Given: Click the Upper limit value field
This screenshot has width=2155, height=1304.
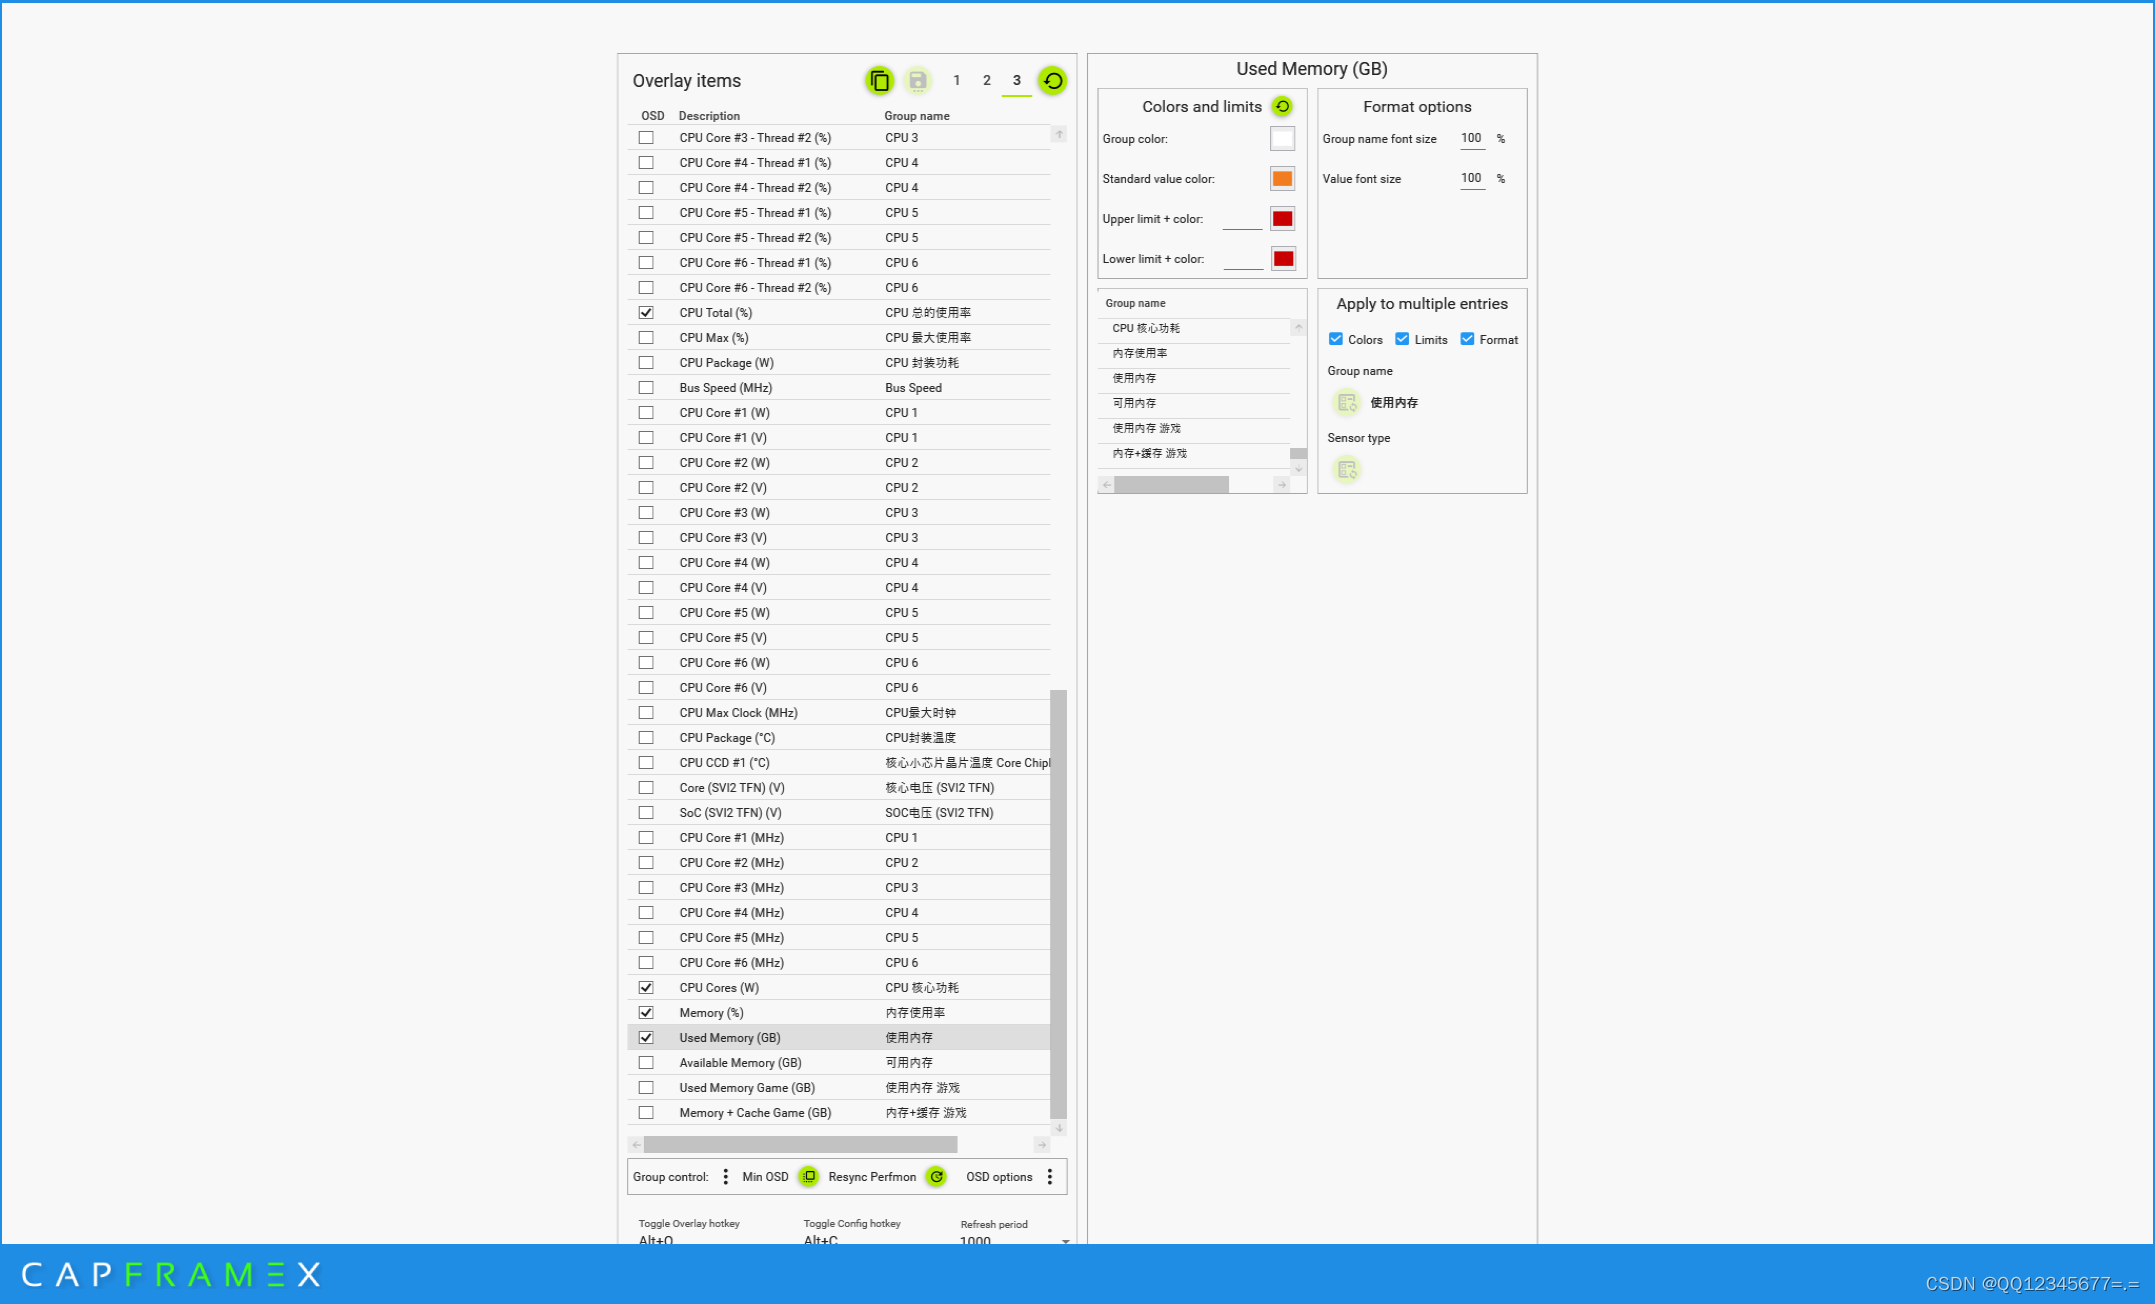Looking at the screenshot, I should 1242,220.
